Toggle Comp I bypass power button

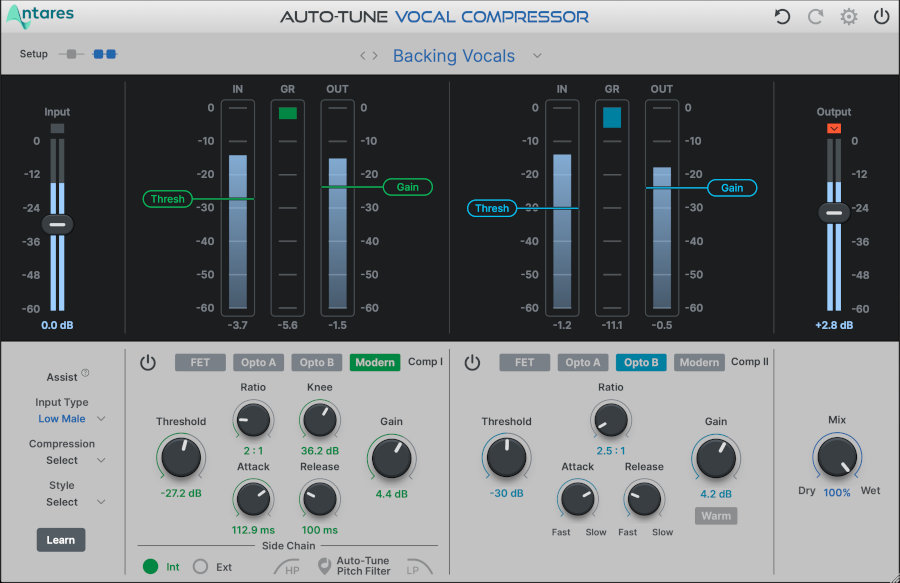click(148, 362)
